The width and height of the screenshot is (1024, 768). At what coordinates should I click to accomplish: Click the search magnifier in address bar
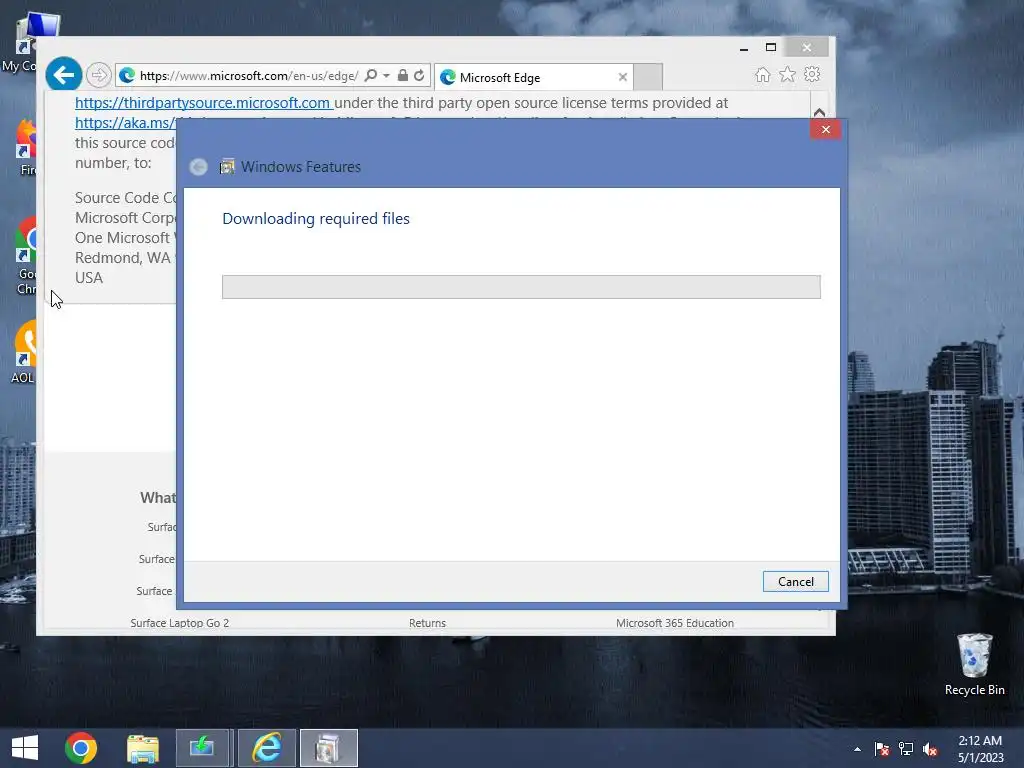(370, 75)
